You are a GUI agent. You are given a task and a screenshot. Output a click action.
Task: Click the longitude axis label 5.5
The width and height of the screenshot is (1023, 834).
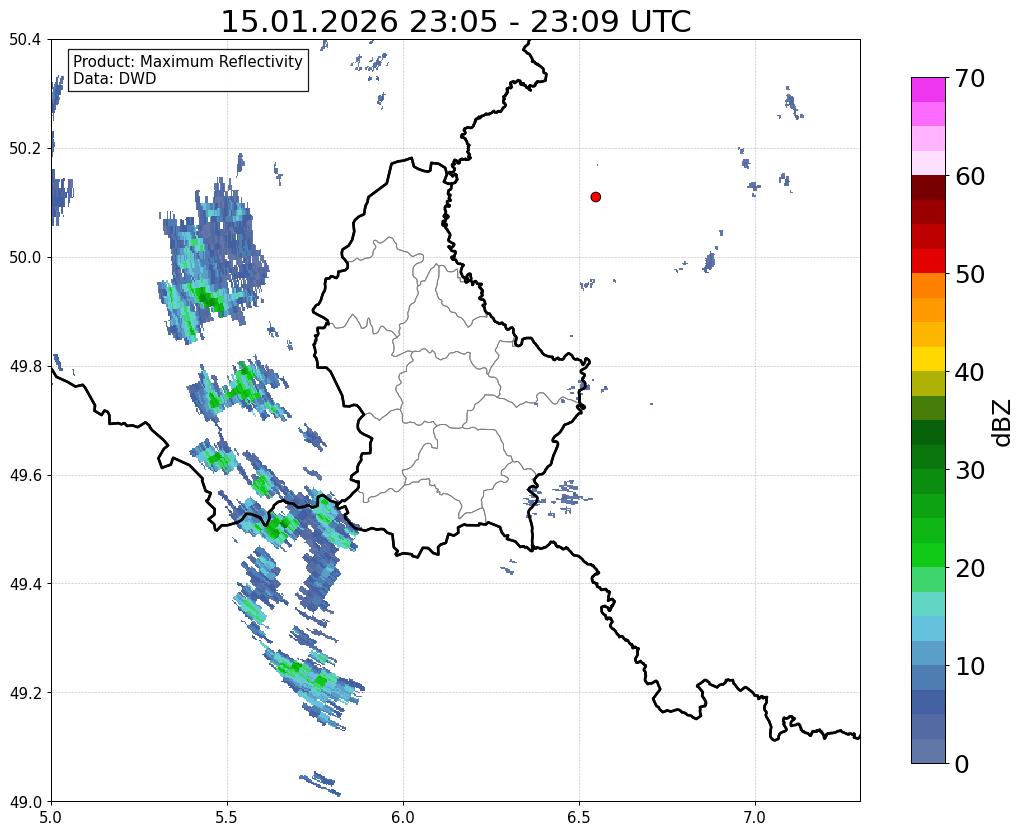227,818
